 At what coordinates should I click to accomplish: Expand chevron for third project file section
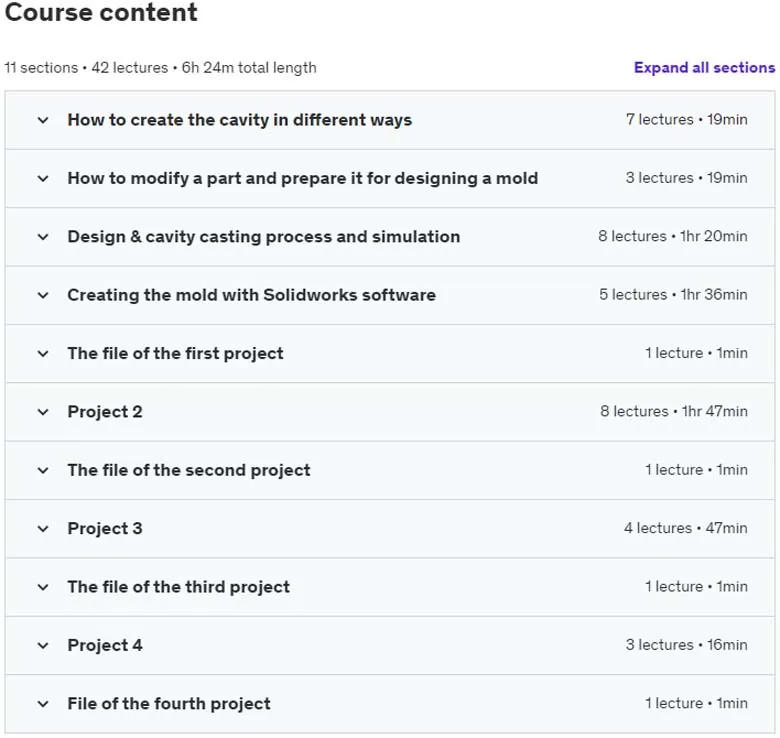tap(43, 587)
